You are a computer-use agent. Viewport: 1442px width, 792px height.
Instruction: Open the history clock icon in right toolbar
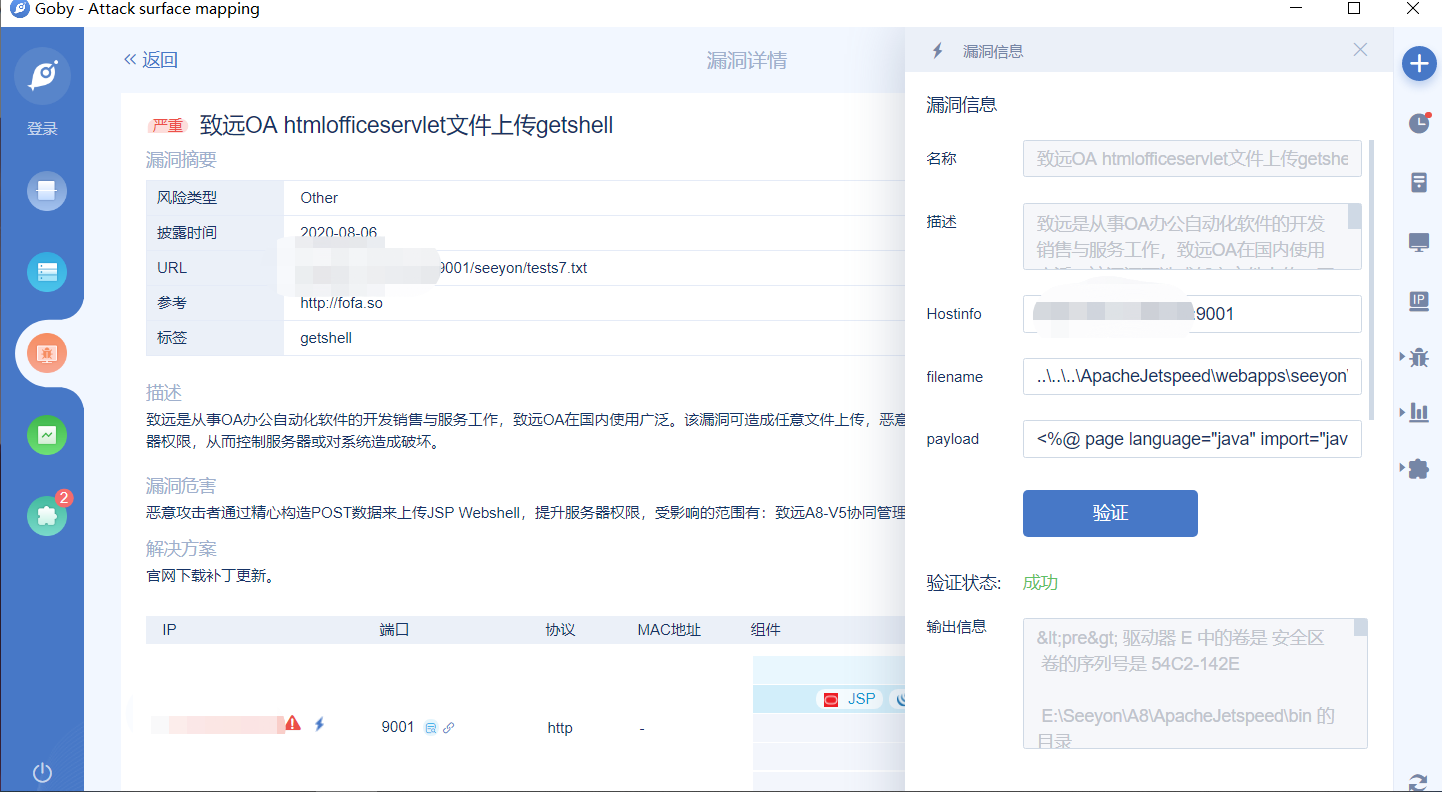coord(1418,123)
